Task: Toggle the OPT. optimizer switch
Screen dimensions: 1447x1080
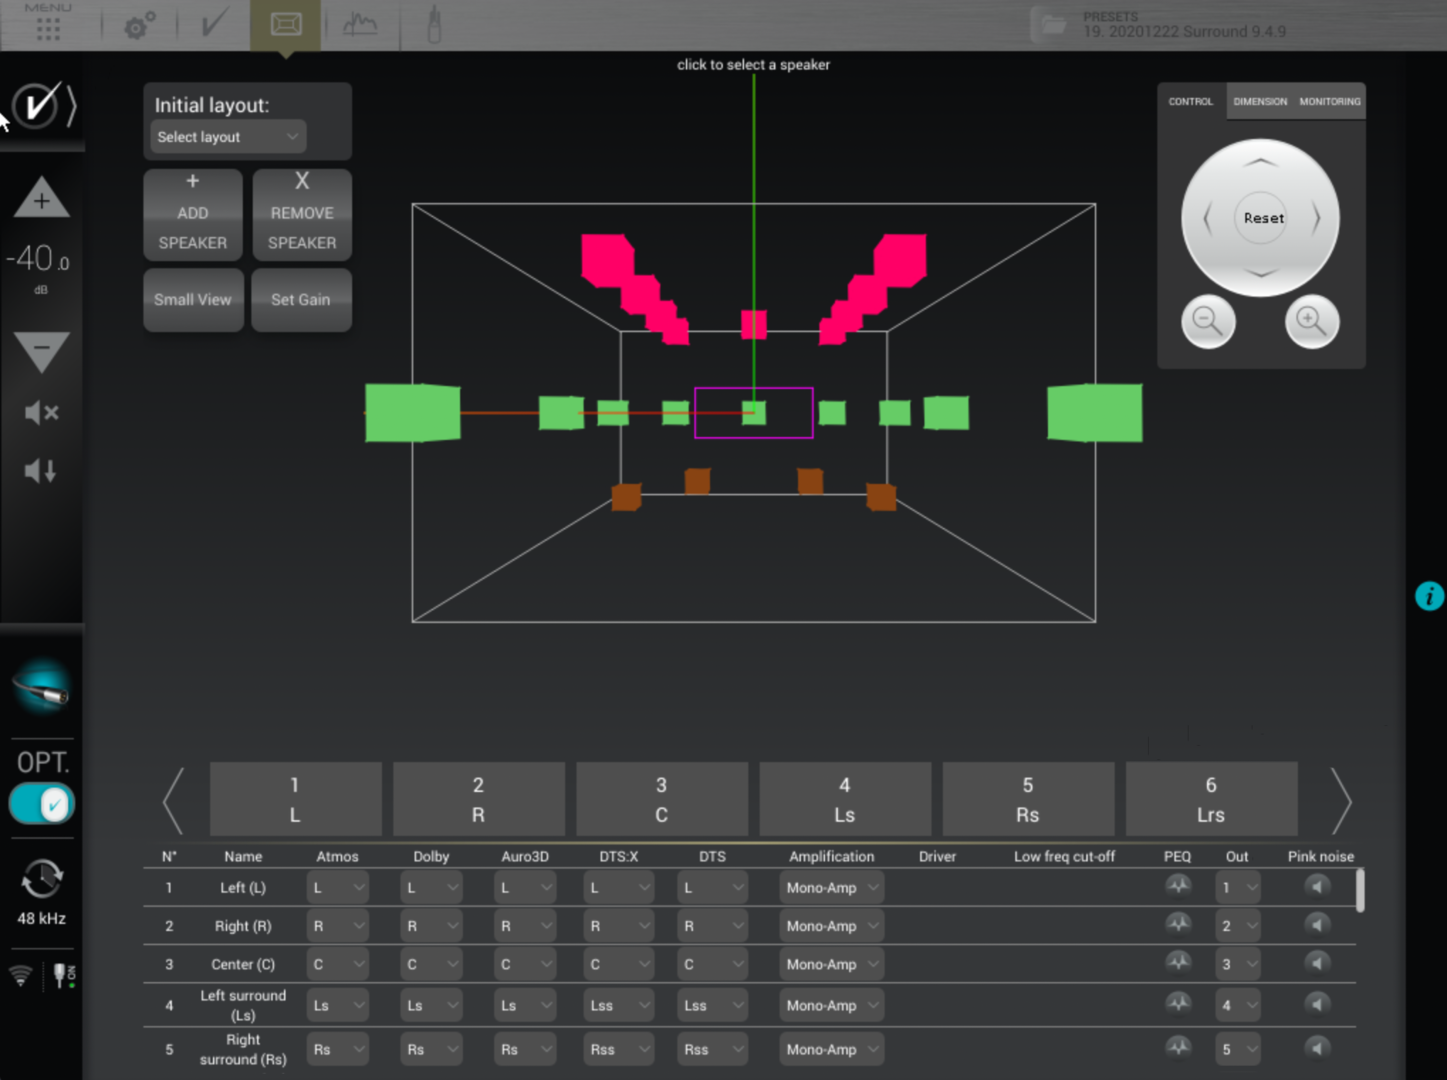Action: pyautogui.click(x=42, y=804)
